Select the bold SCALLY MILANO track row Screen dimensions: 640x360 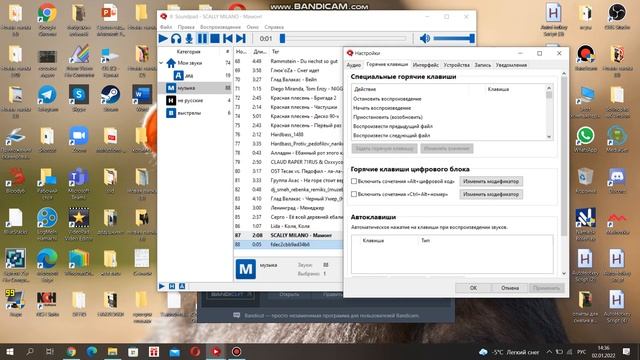click(x=288, y=235)
